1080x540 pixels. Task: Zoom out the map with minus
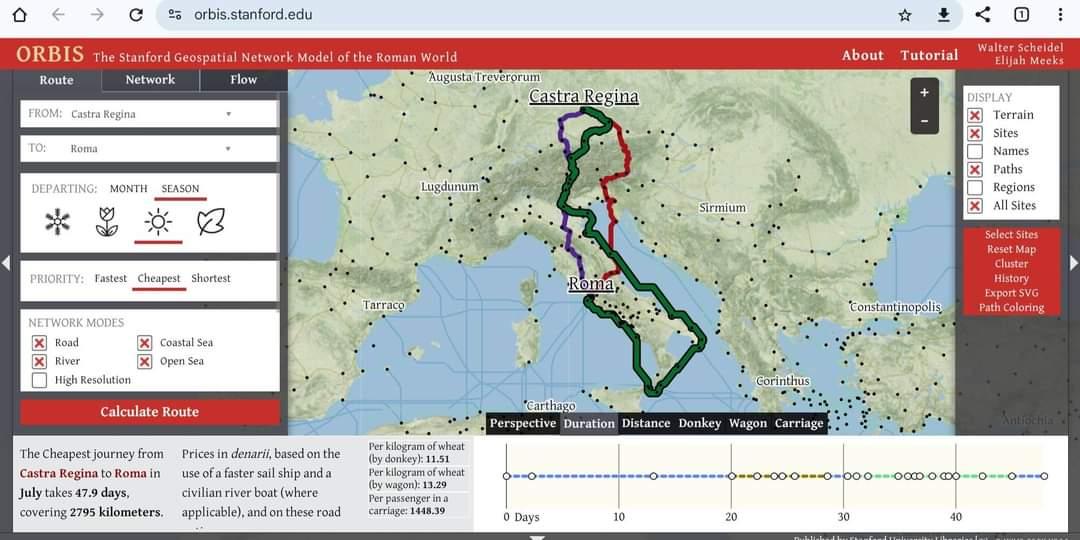pyautogui.click(x=924, y=121)
